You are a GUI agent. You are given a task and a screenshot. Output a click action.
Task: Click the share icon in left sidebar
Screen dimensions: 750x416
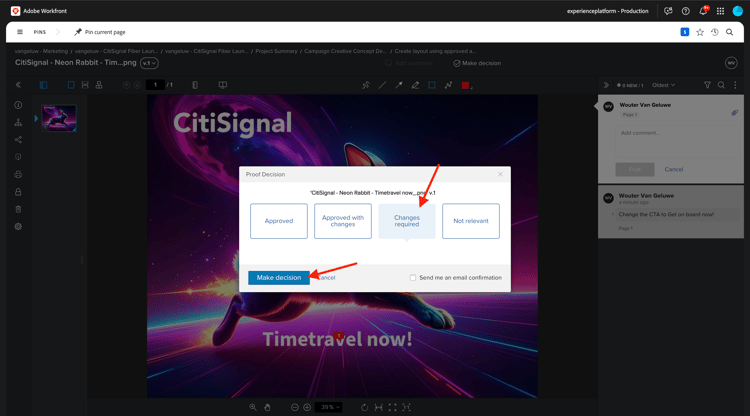[x=18, y=140]
